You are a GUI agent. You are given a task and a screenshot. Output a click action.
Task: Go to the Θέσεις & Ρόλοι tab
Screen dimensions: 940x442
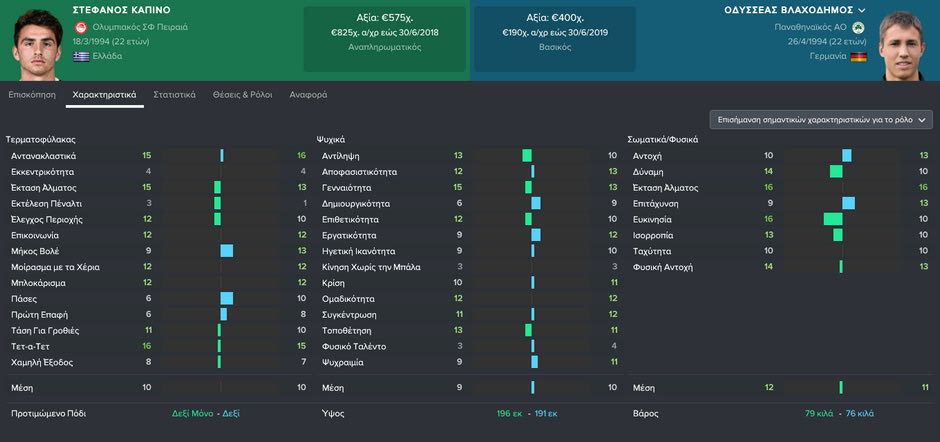242,95
